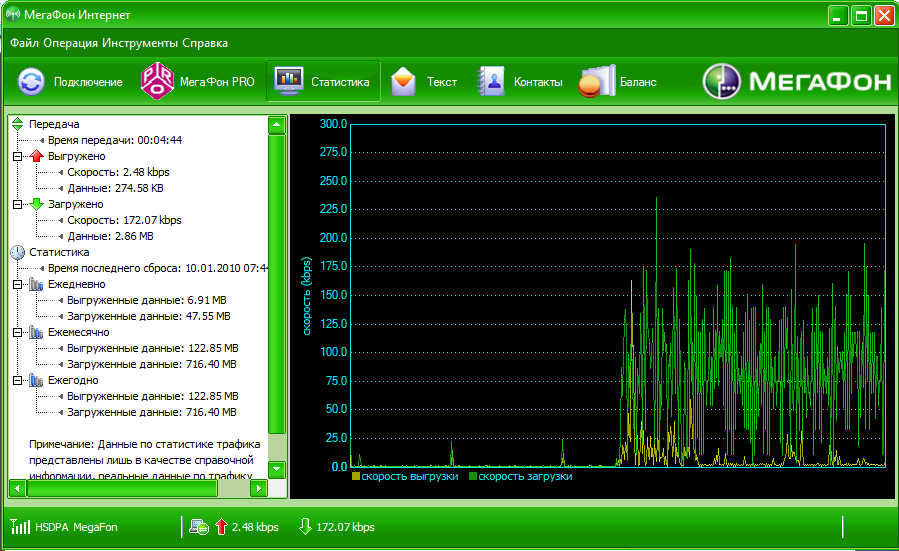Click the Ежедневно bar chart icon
Viewport: 899px width, 551px height.
click(x=37, y=284)
